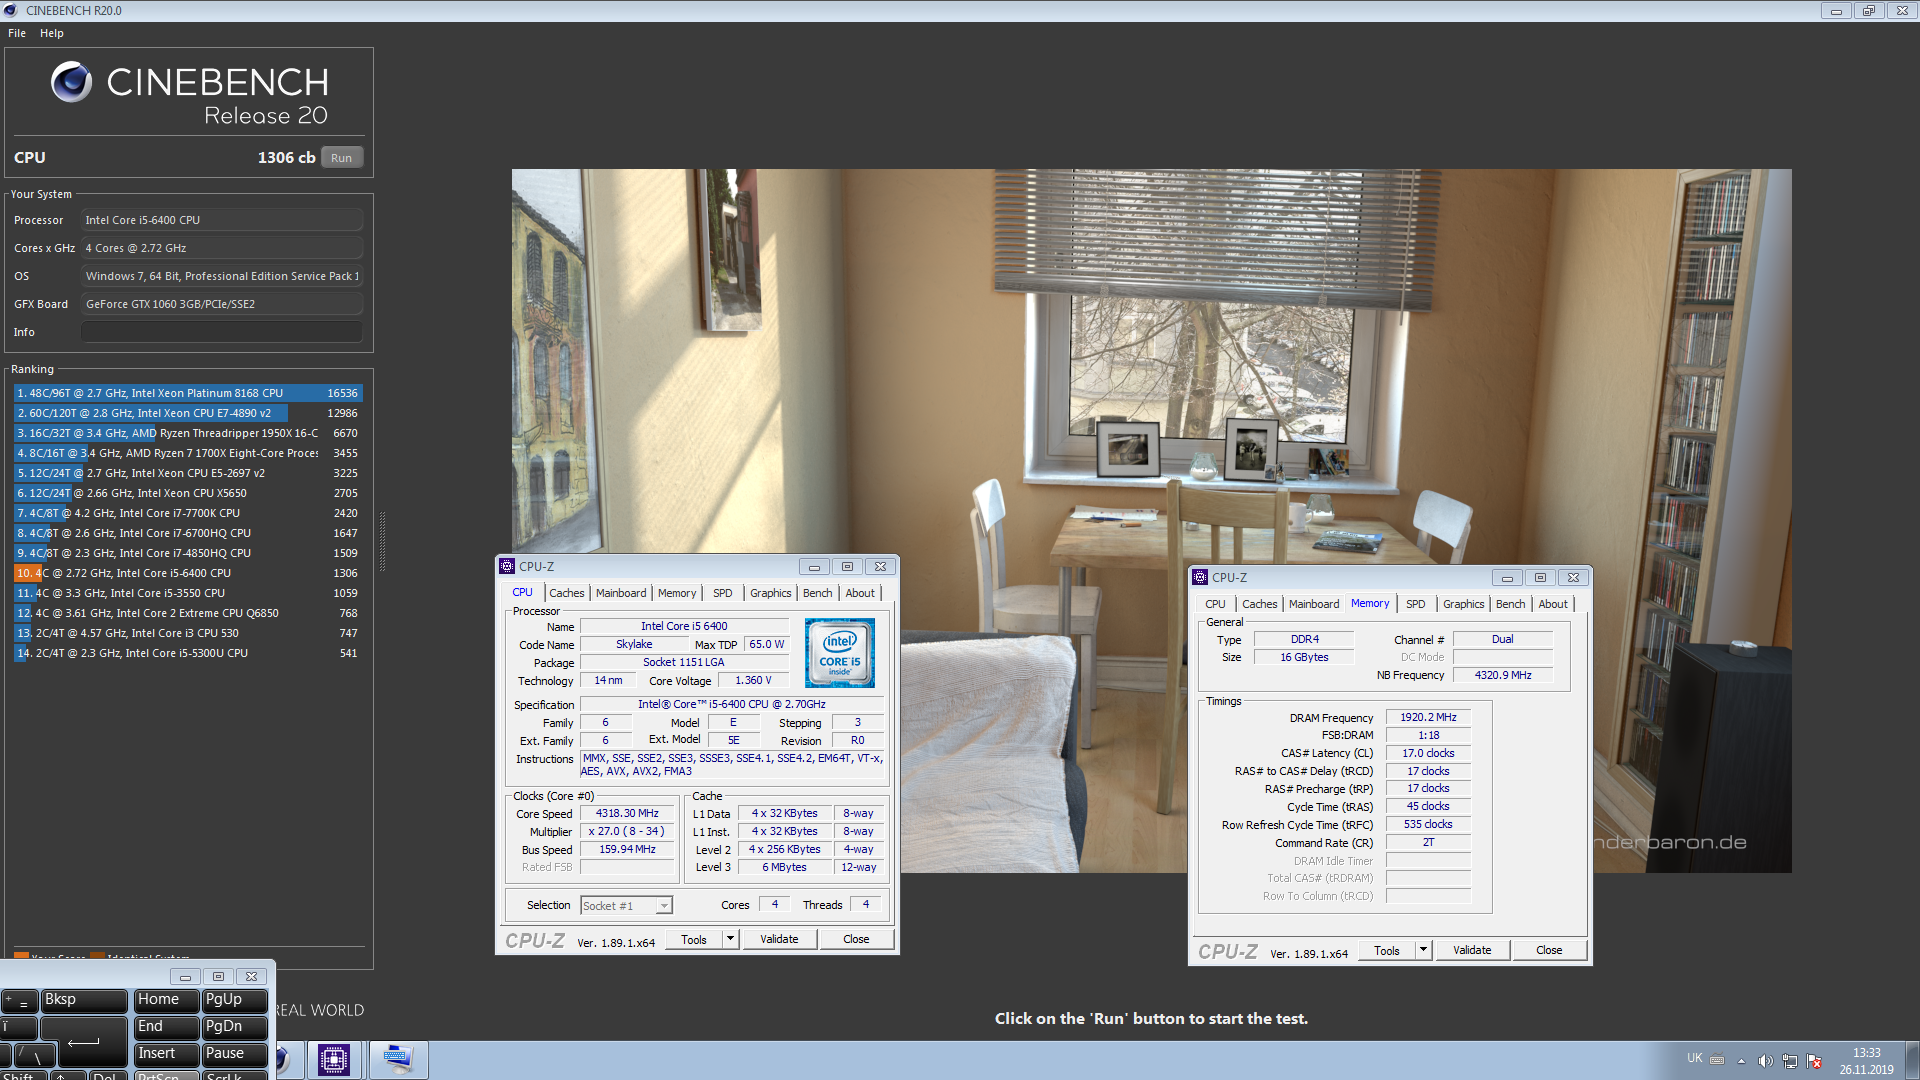Click the volume speaker tray icon
1920x1080 pixels.
(x=1766, y=1061)
